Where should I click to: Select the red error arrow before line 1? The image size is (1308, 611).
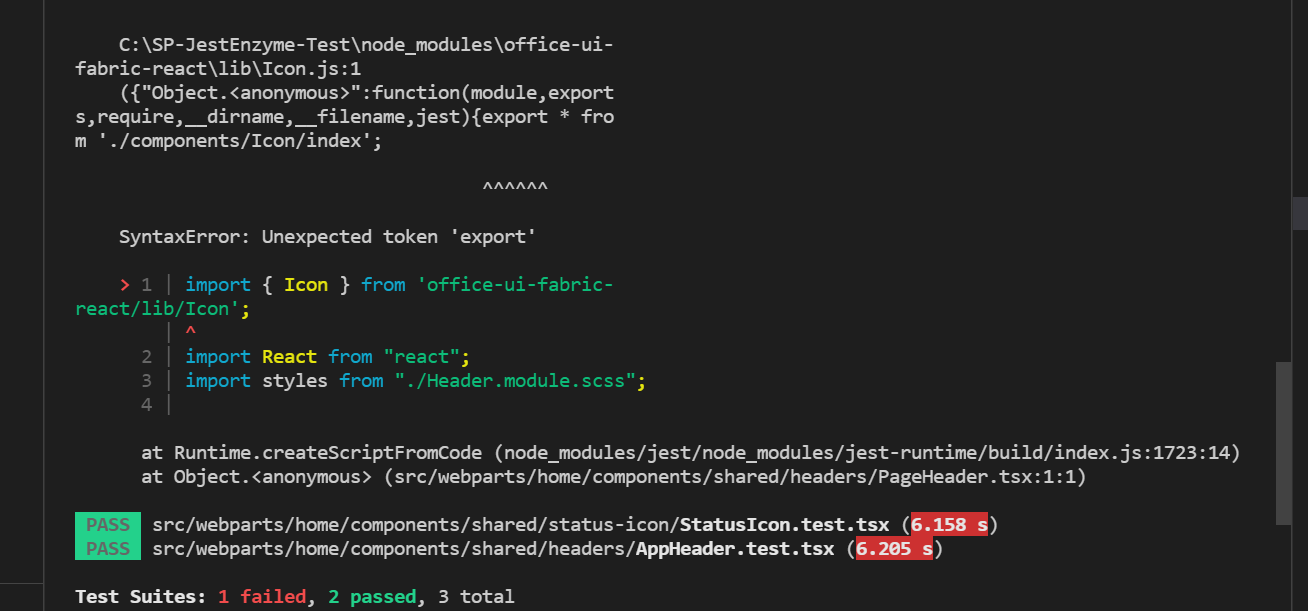[125, 284]
